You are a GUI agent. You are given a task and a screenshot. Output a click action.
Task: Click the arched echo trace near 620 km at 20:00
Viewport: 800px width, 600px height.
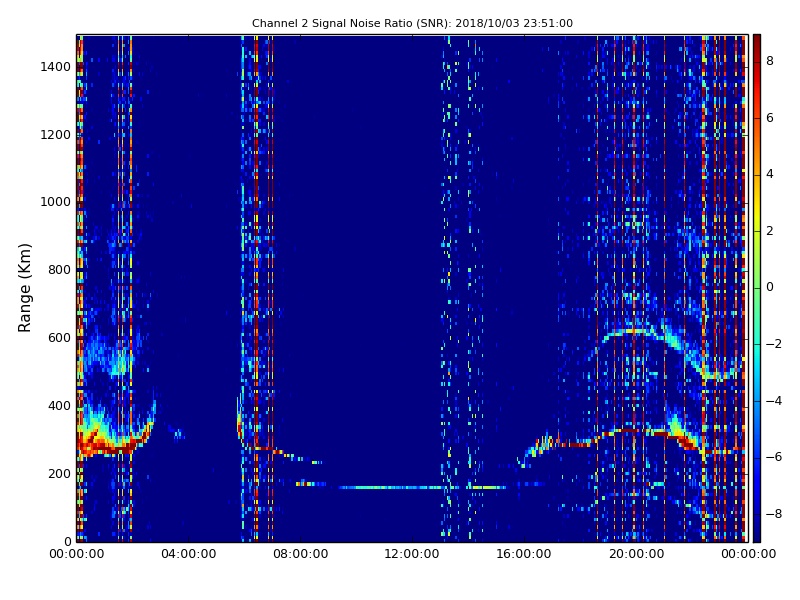pyautogui.click(x=634, y=332)
